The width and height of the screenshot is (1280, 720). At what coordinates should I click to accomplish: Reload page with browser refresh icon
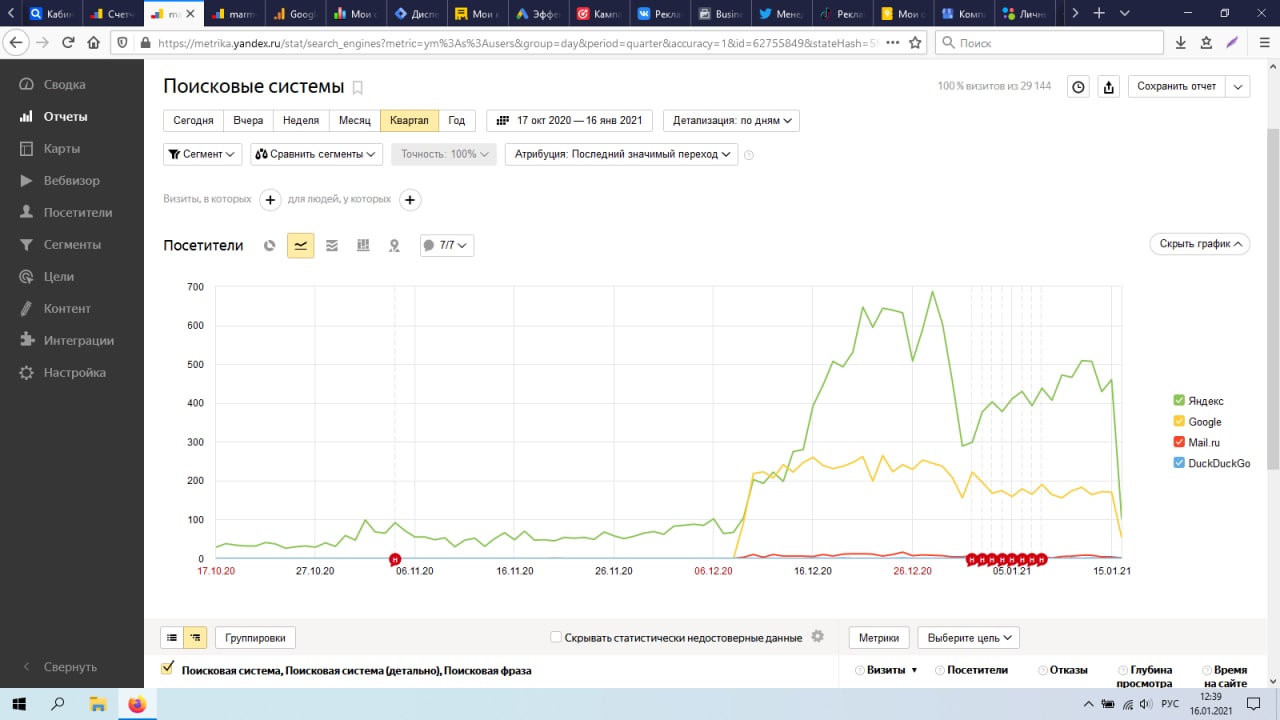click(68, 43)
